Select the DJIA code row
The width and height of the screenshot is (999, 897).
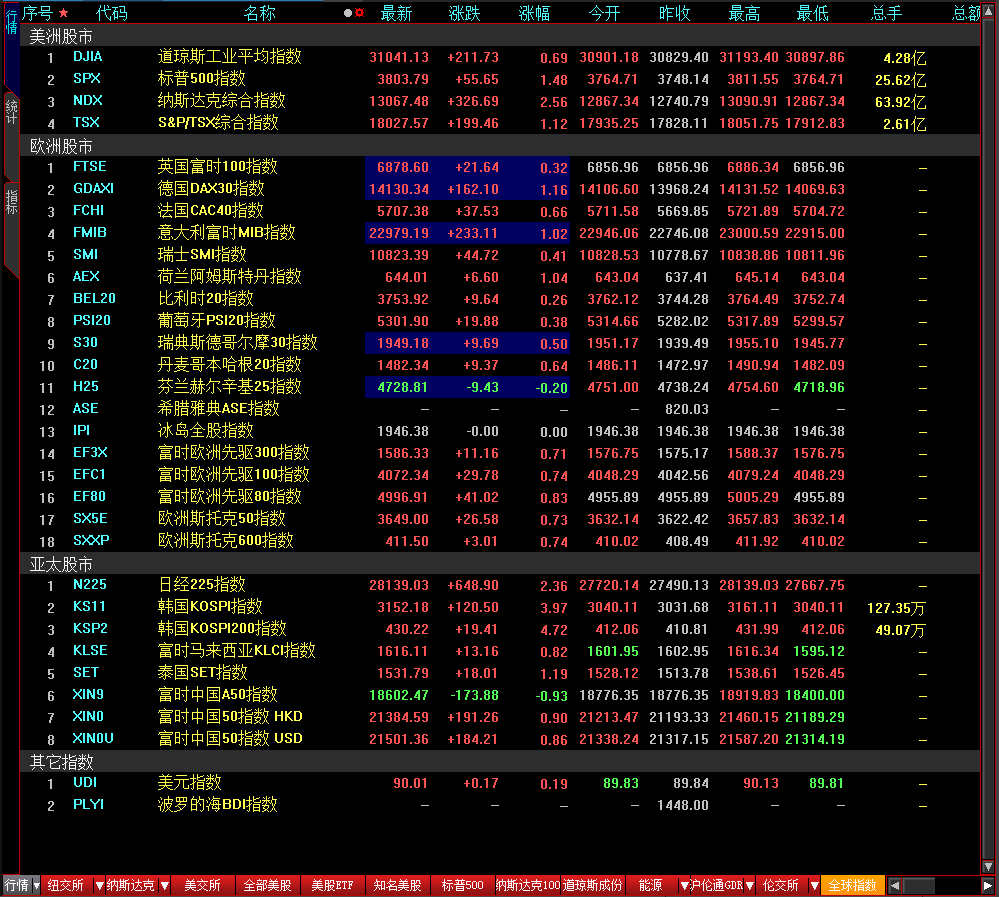[87, 57]
